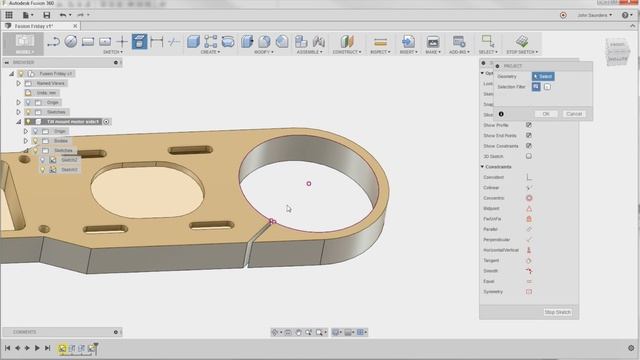
Task: Select the Circle sketch tool icon
Action: click(x=71, y=42)
